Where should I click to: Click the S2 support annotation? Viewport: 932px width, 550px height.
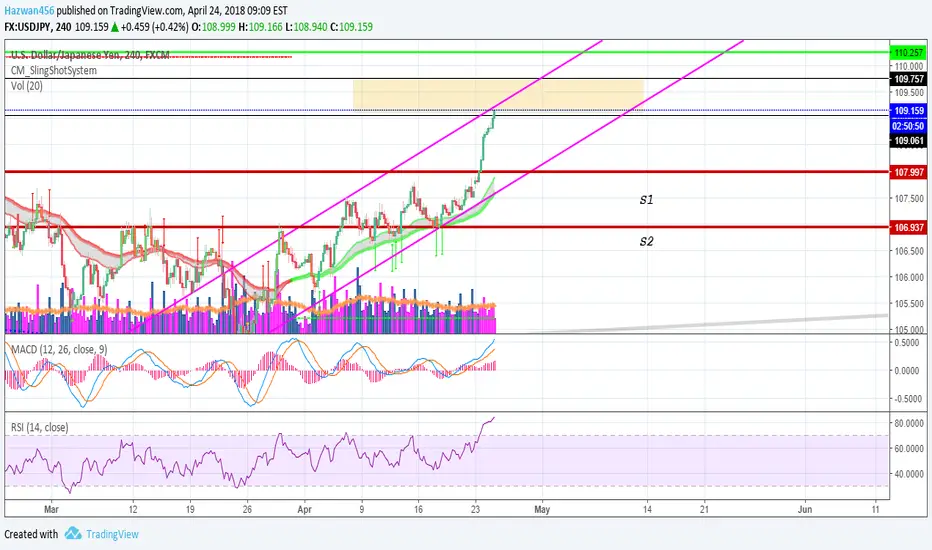pyautogui.click(x=646, y=241)
